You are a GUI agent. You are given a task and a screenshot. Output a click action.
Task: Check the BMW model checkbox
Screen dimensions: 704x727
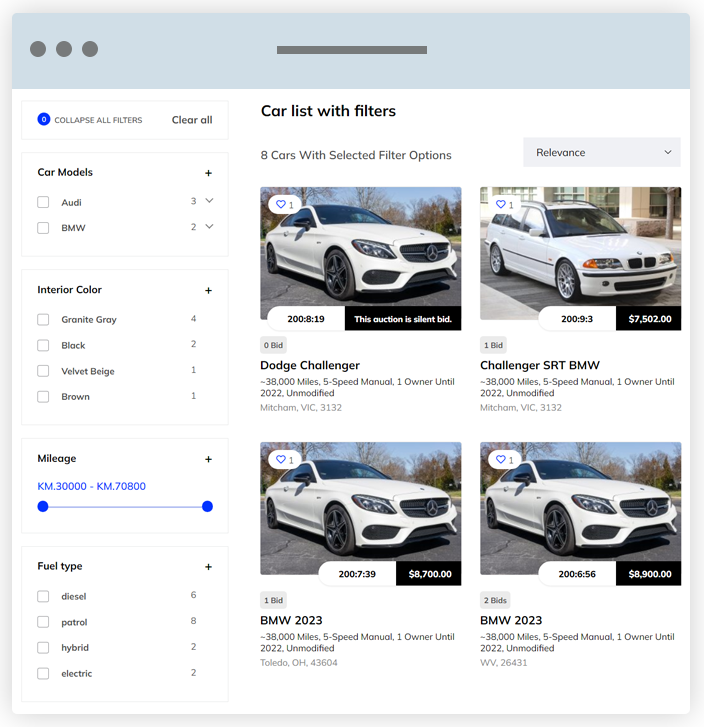[43, 228]
